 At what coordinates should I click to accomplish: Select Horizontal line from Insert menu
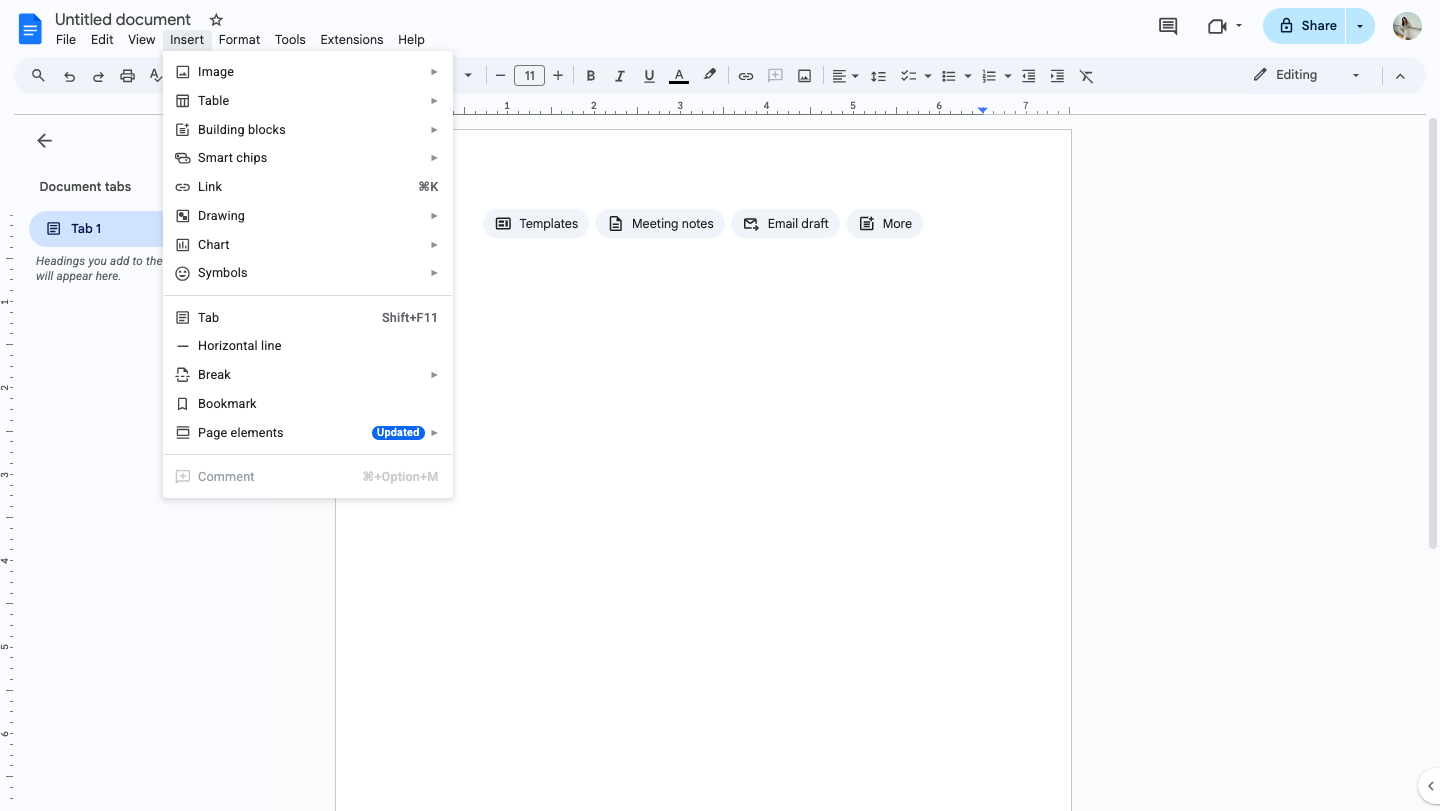[x=240, y=346]
